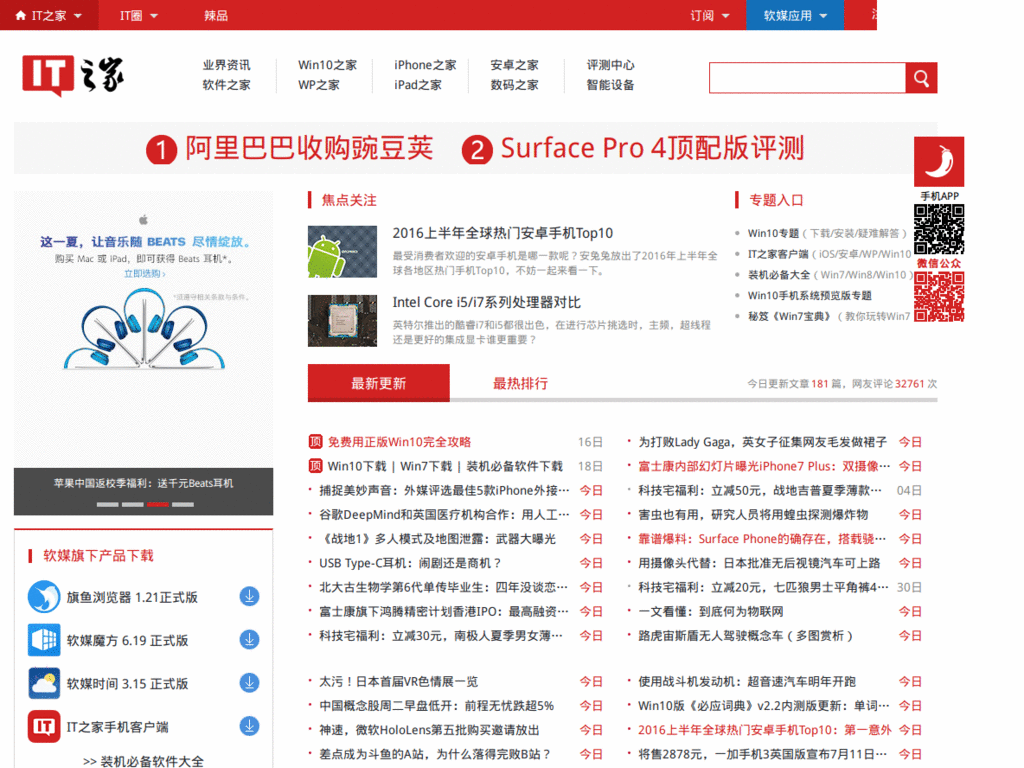Open 智能设备 navigation link

(x=611, y=85)
